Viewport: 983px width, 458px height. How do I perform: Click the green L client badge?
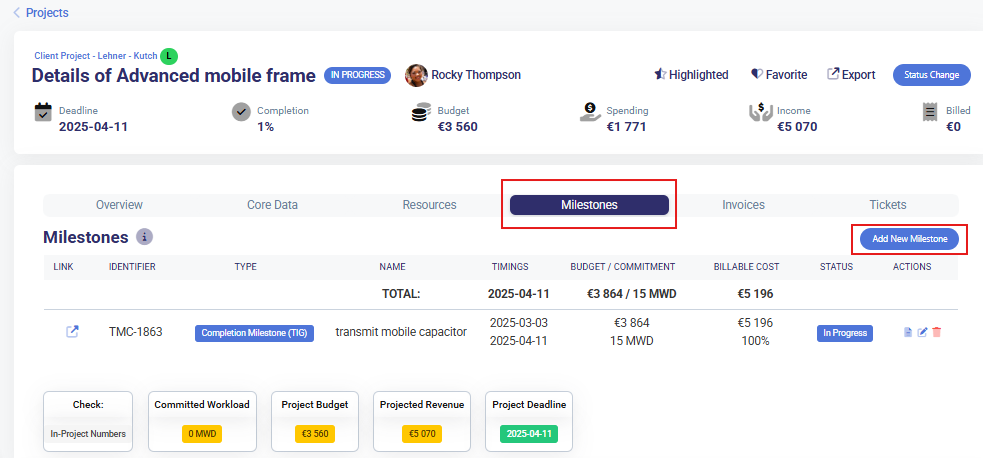click(169, 56)
